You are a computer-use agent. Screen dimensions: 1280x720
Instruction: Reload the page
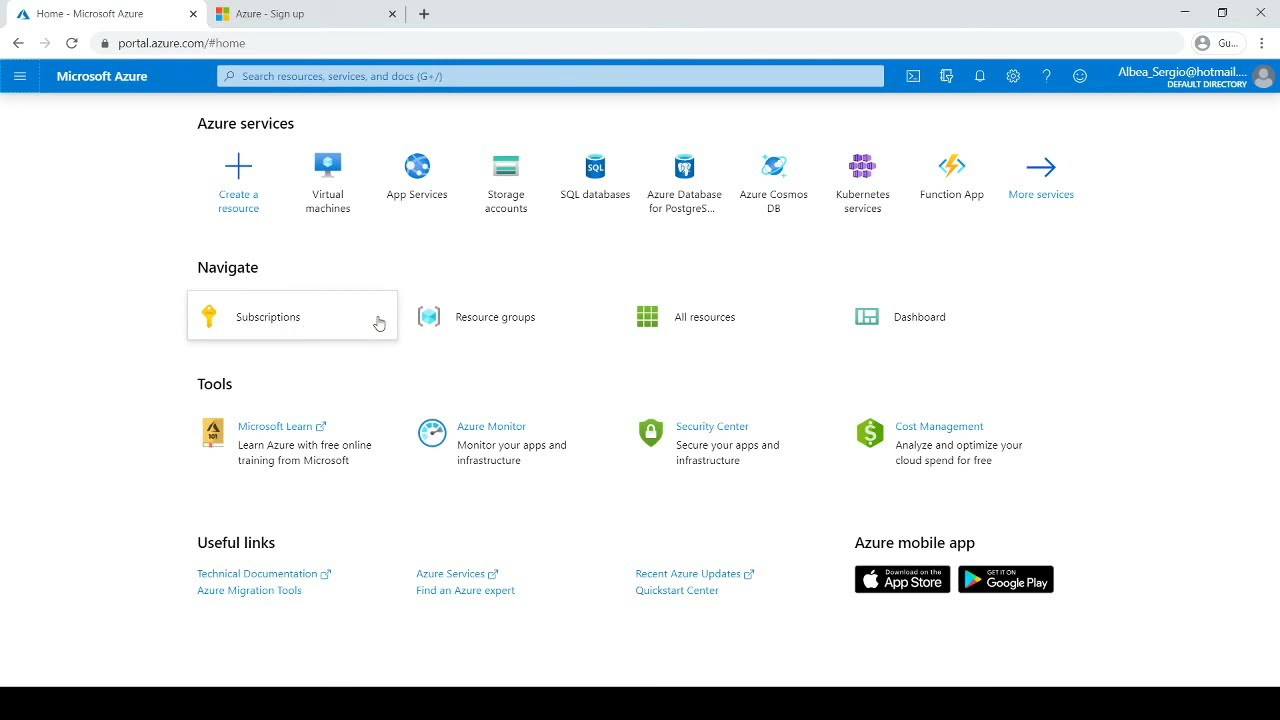[x=71, y=43]
